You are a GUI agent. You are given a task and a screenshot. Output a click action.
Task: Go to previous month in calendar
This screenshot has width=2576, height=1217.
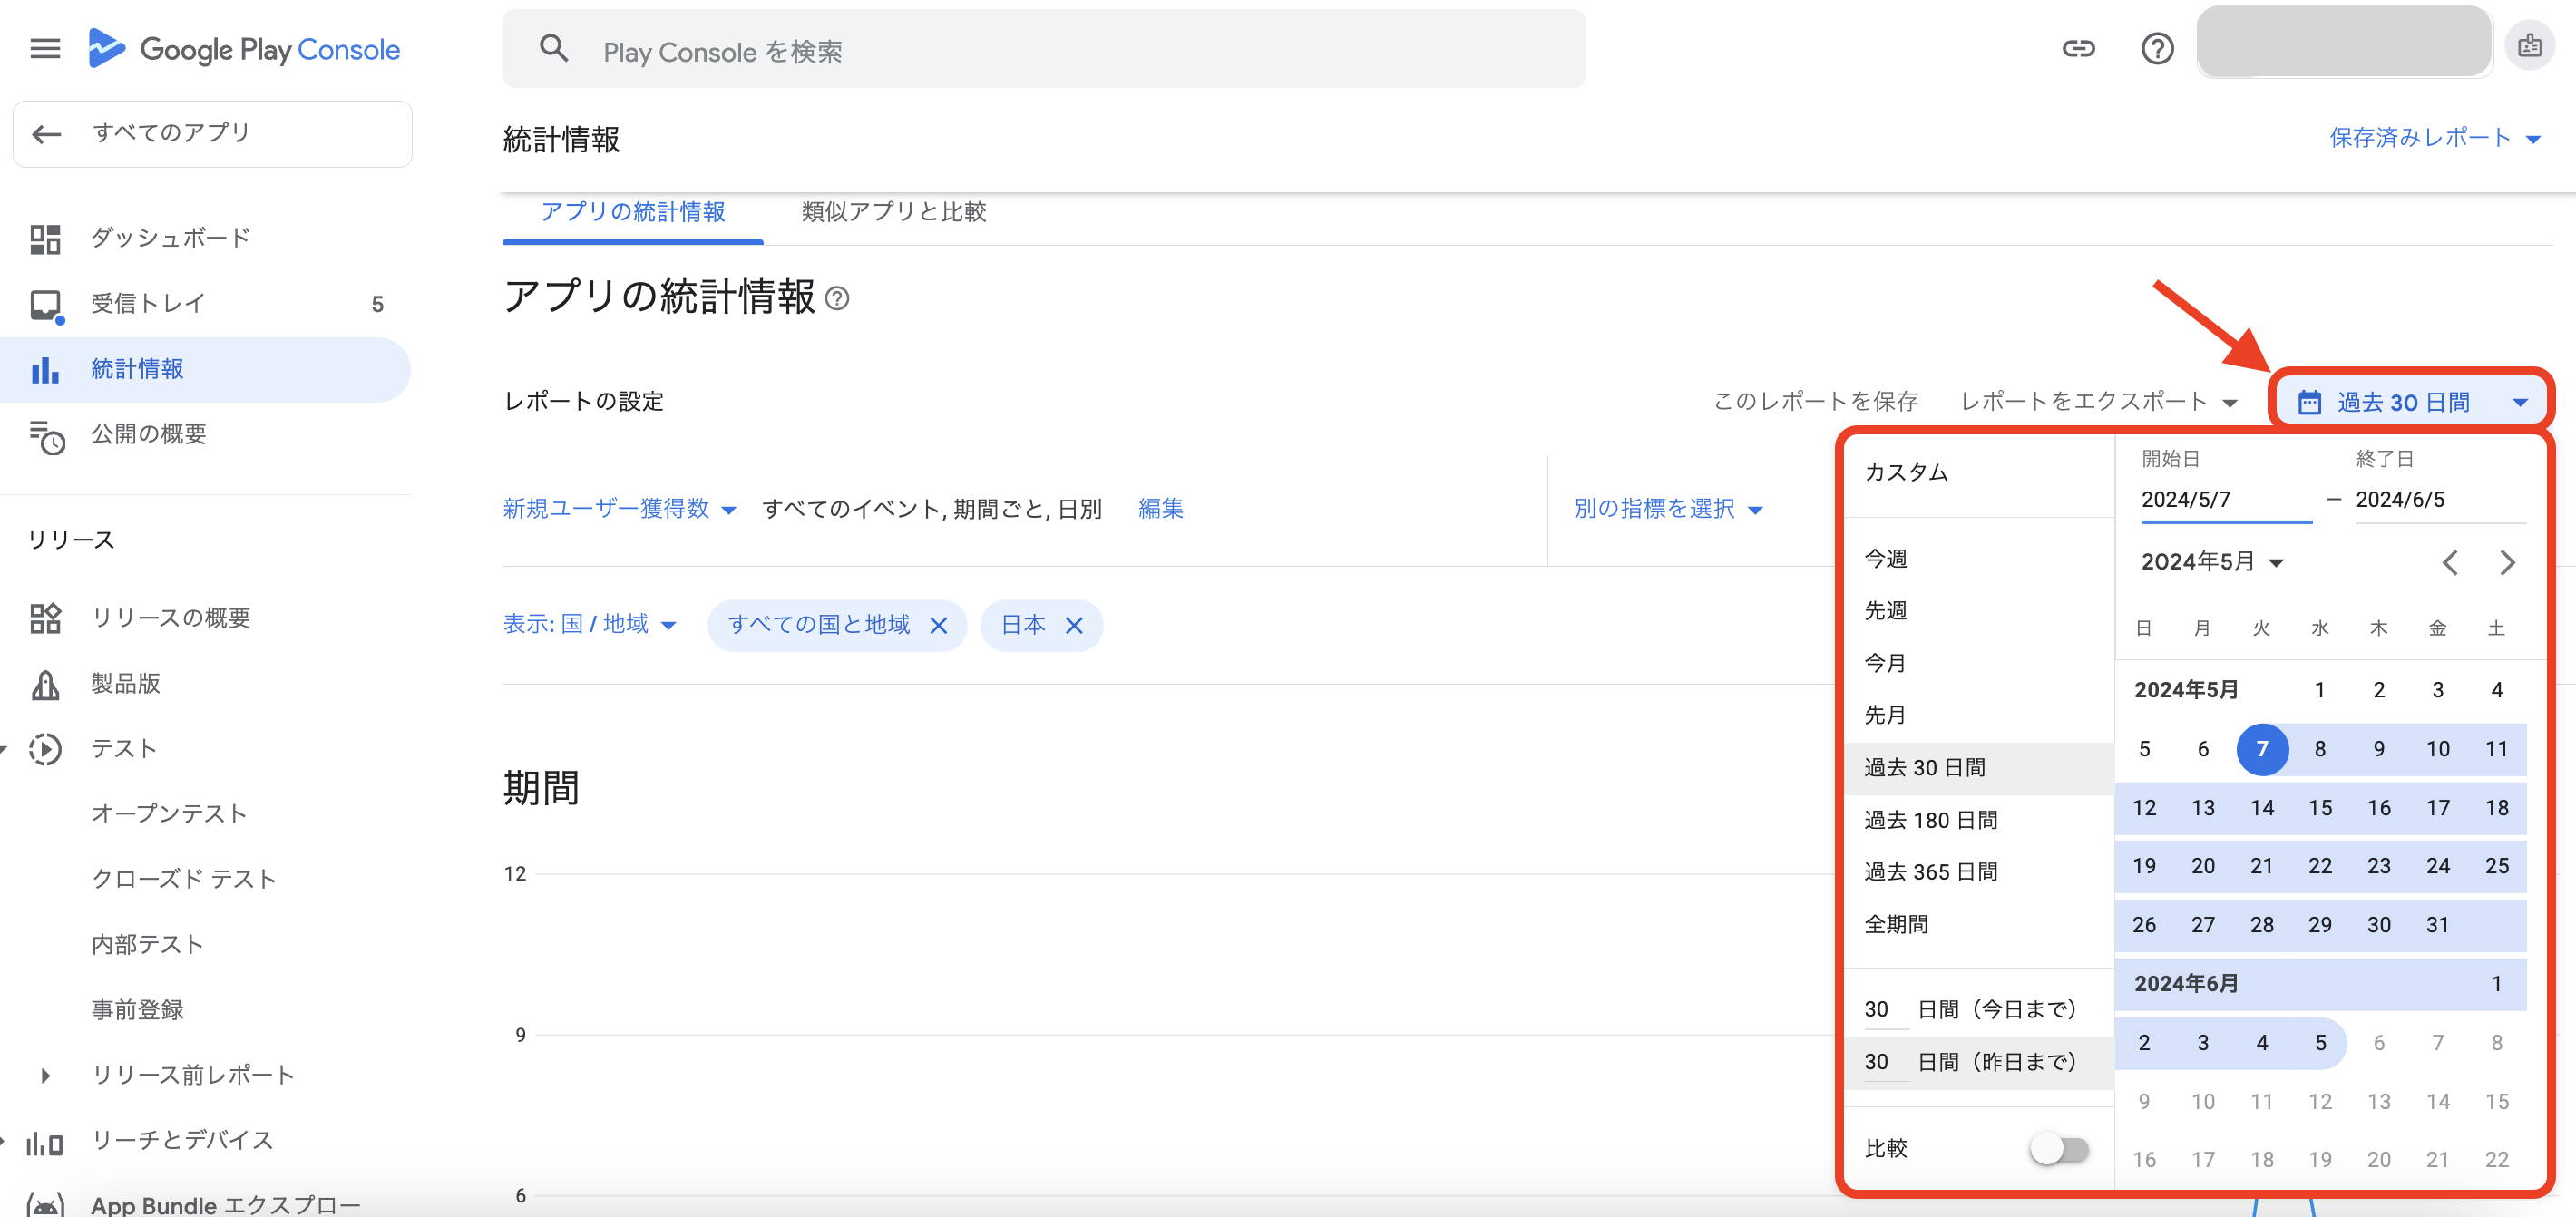pyautogui.click(x=2449, y=562)
